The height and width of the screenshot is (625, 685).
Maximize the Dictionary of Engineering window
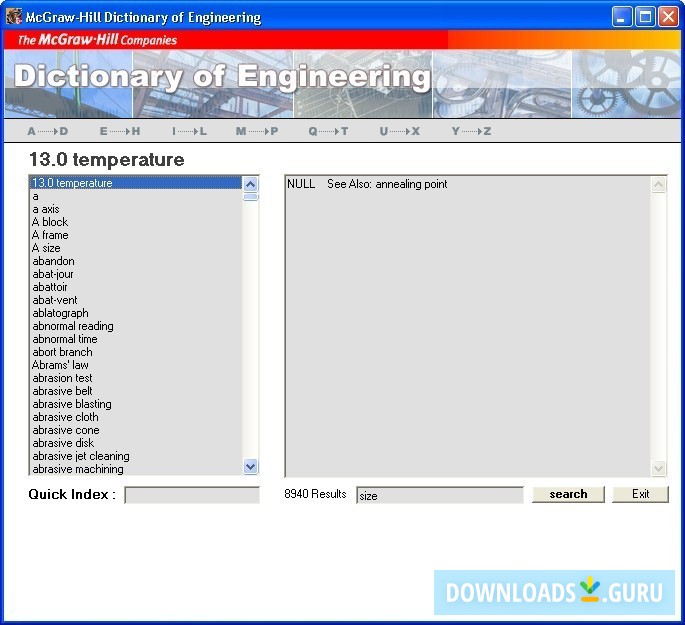[645, 17]
